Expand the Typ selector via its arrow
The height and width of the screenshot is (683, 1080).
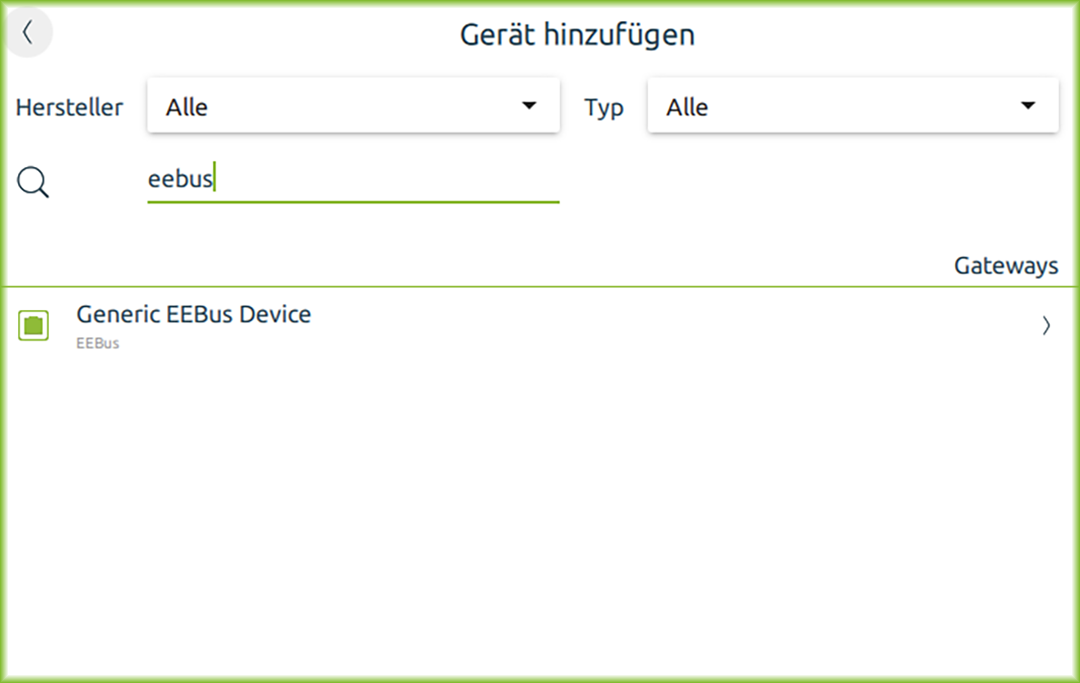(x=1027, y=105)
